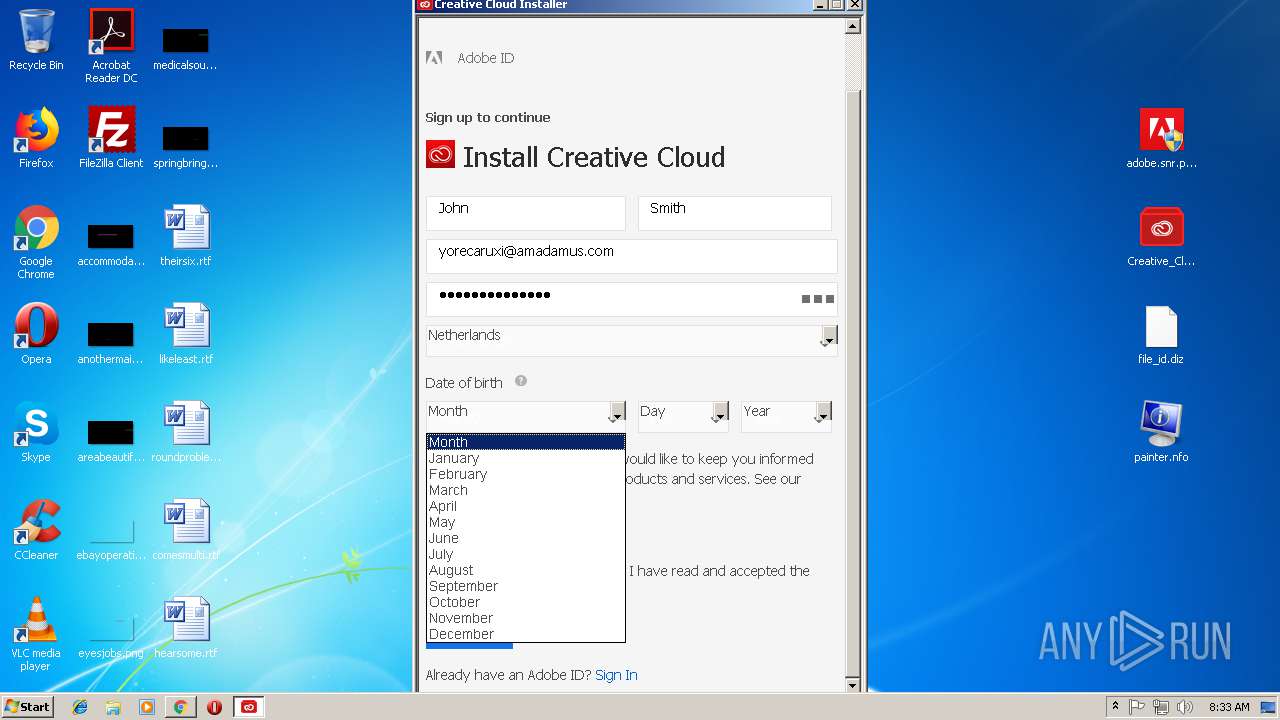Choose July from month list

(x=526, y=554)
